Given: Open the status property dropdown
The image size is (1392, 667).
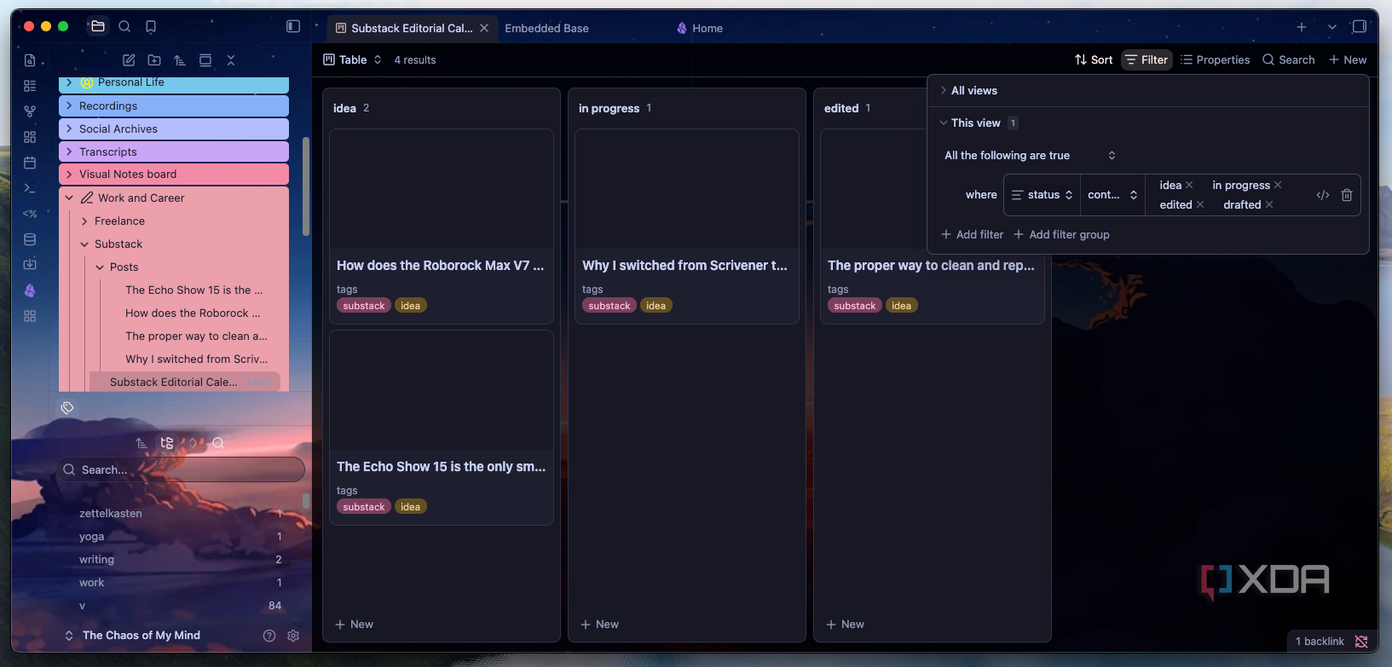Looking at the screenshot, I should 1042,195.
